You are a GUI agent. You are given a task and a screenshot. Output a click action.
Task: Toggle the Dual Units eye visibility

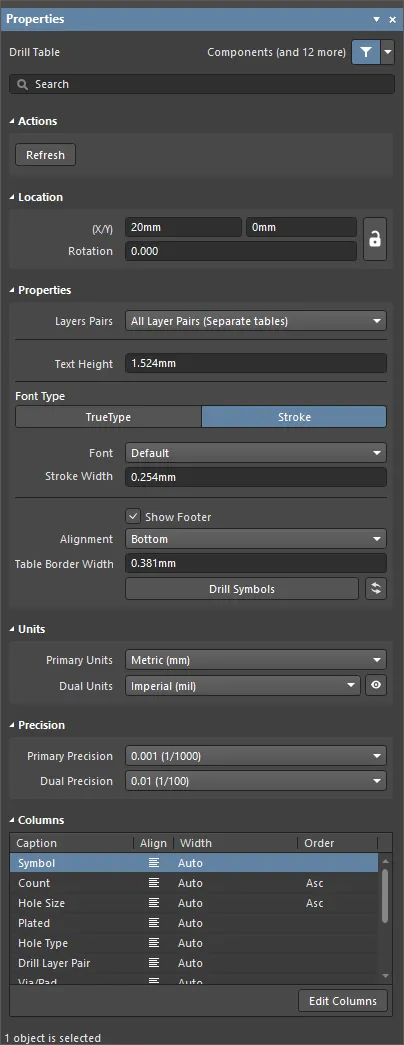coord(376,685)
